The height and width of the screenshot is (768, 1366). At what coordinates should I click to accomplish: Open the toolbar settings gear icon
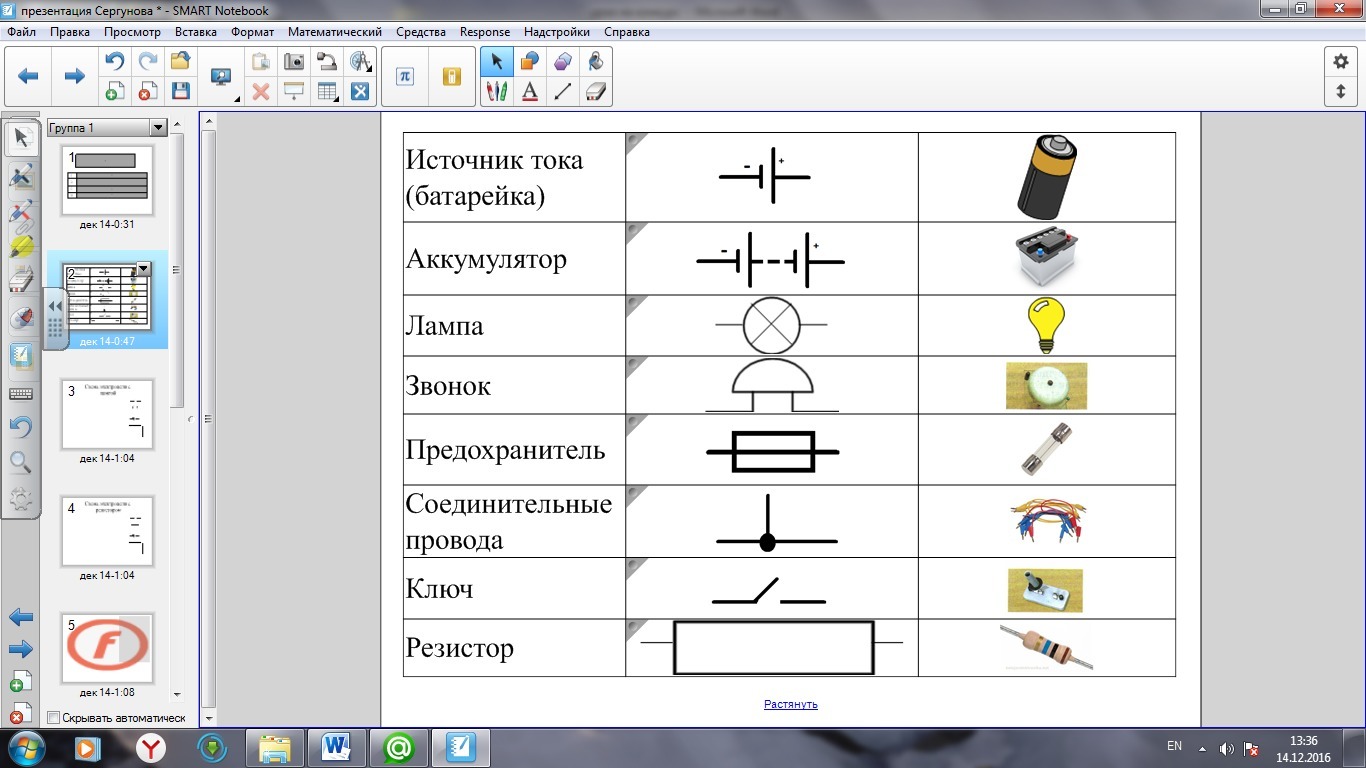1341,62
